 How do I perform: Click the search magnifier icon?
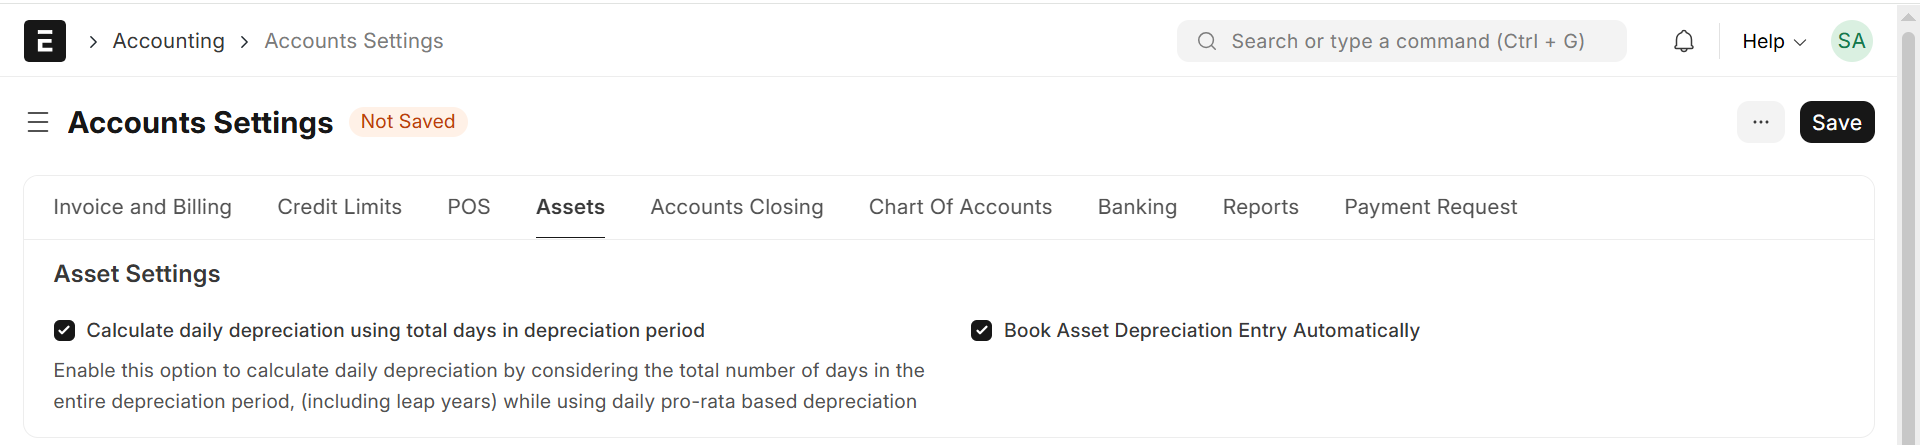click(1207, 41)
